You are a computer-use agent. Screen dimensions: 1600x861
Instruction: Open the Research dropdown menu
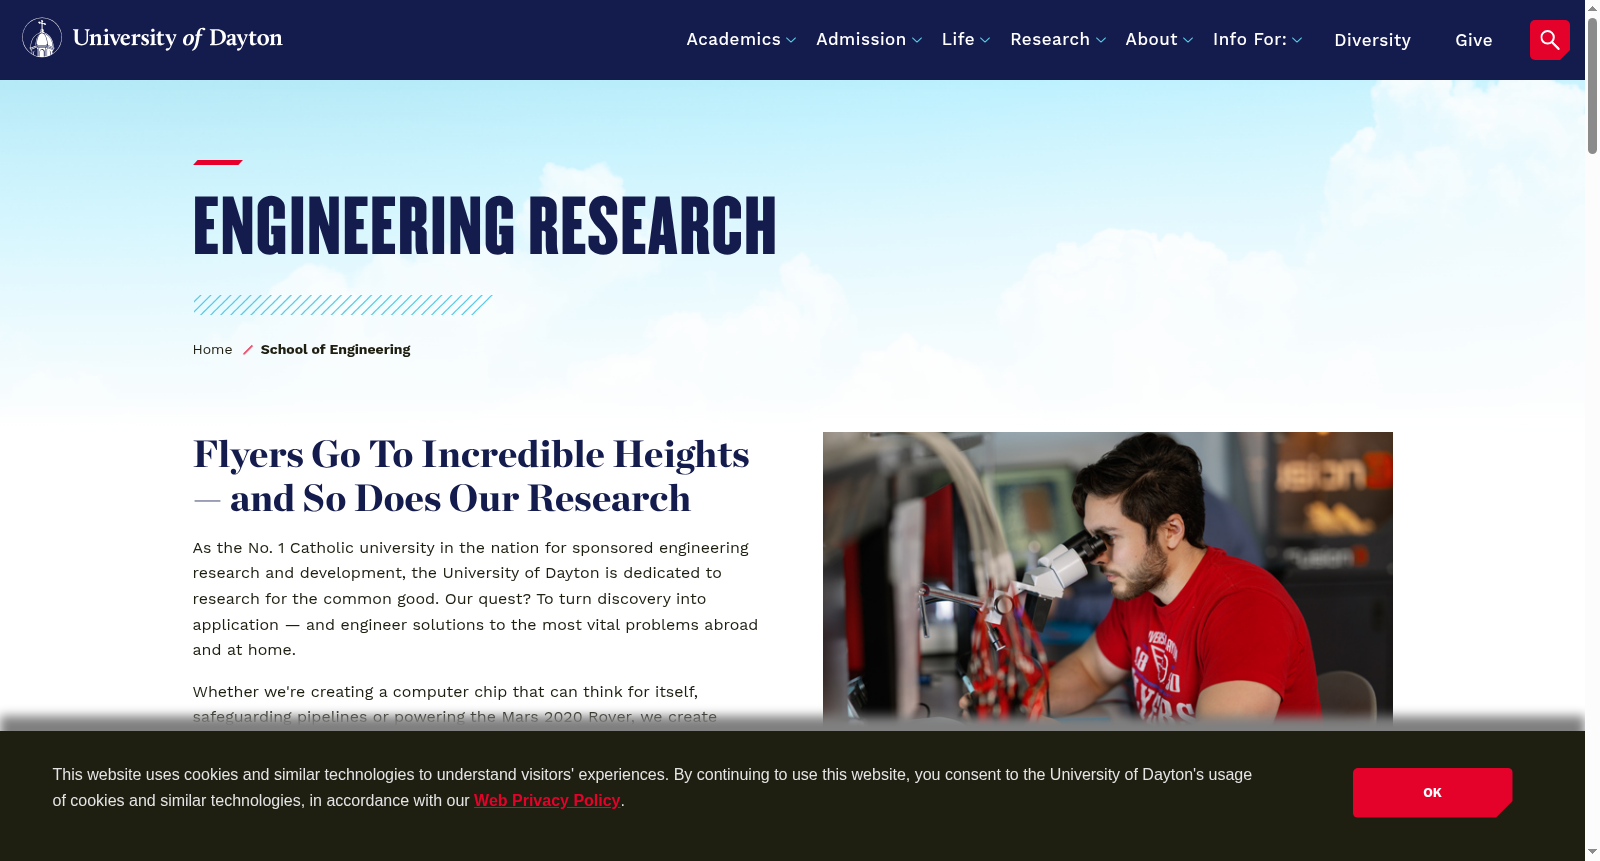[1058, 40]
